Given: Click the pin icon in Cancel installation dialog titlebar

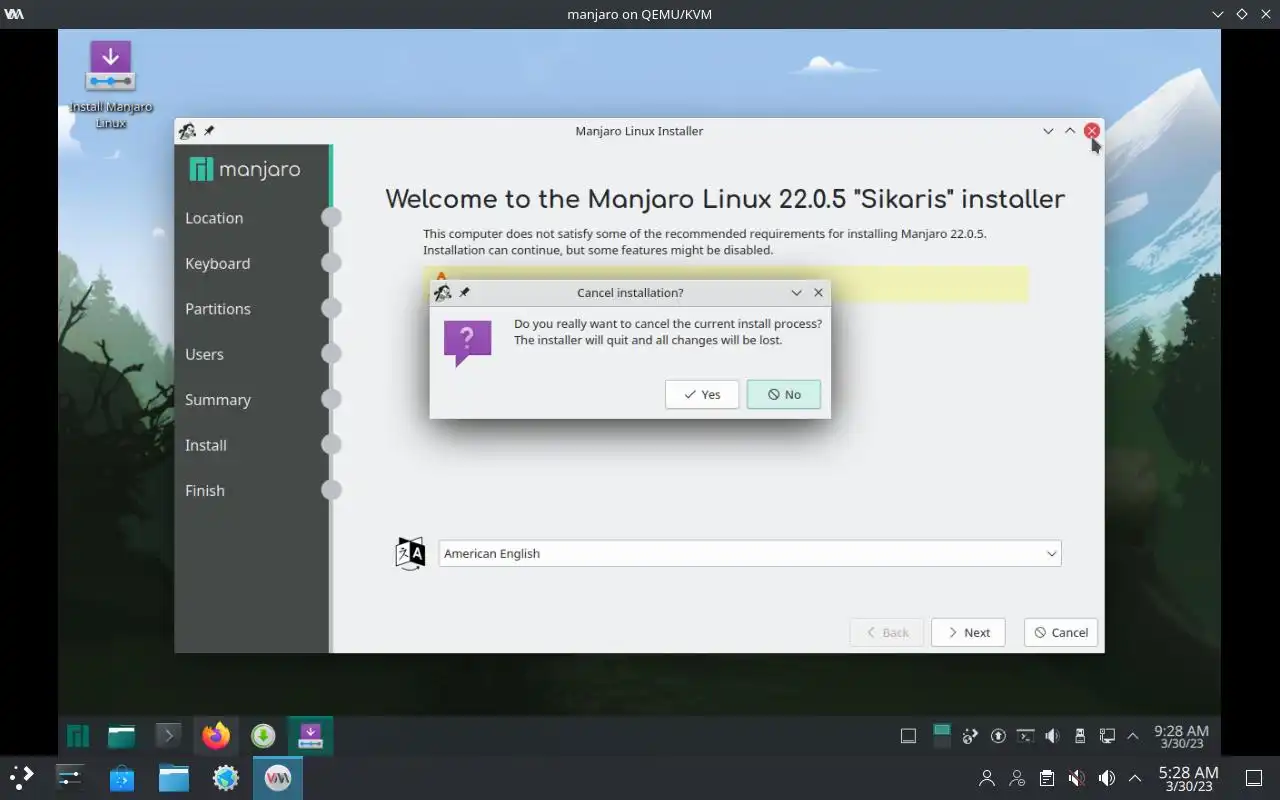Looking at the screenshot, I should 464,293.
